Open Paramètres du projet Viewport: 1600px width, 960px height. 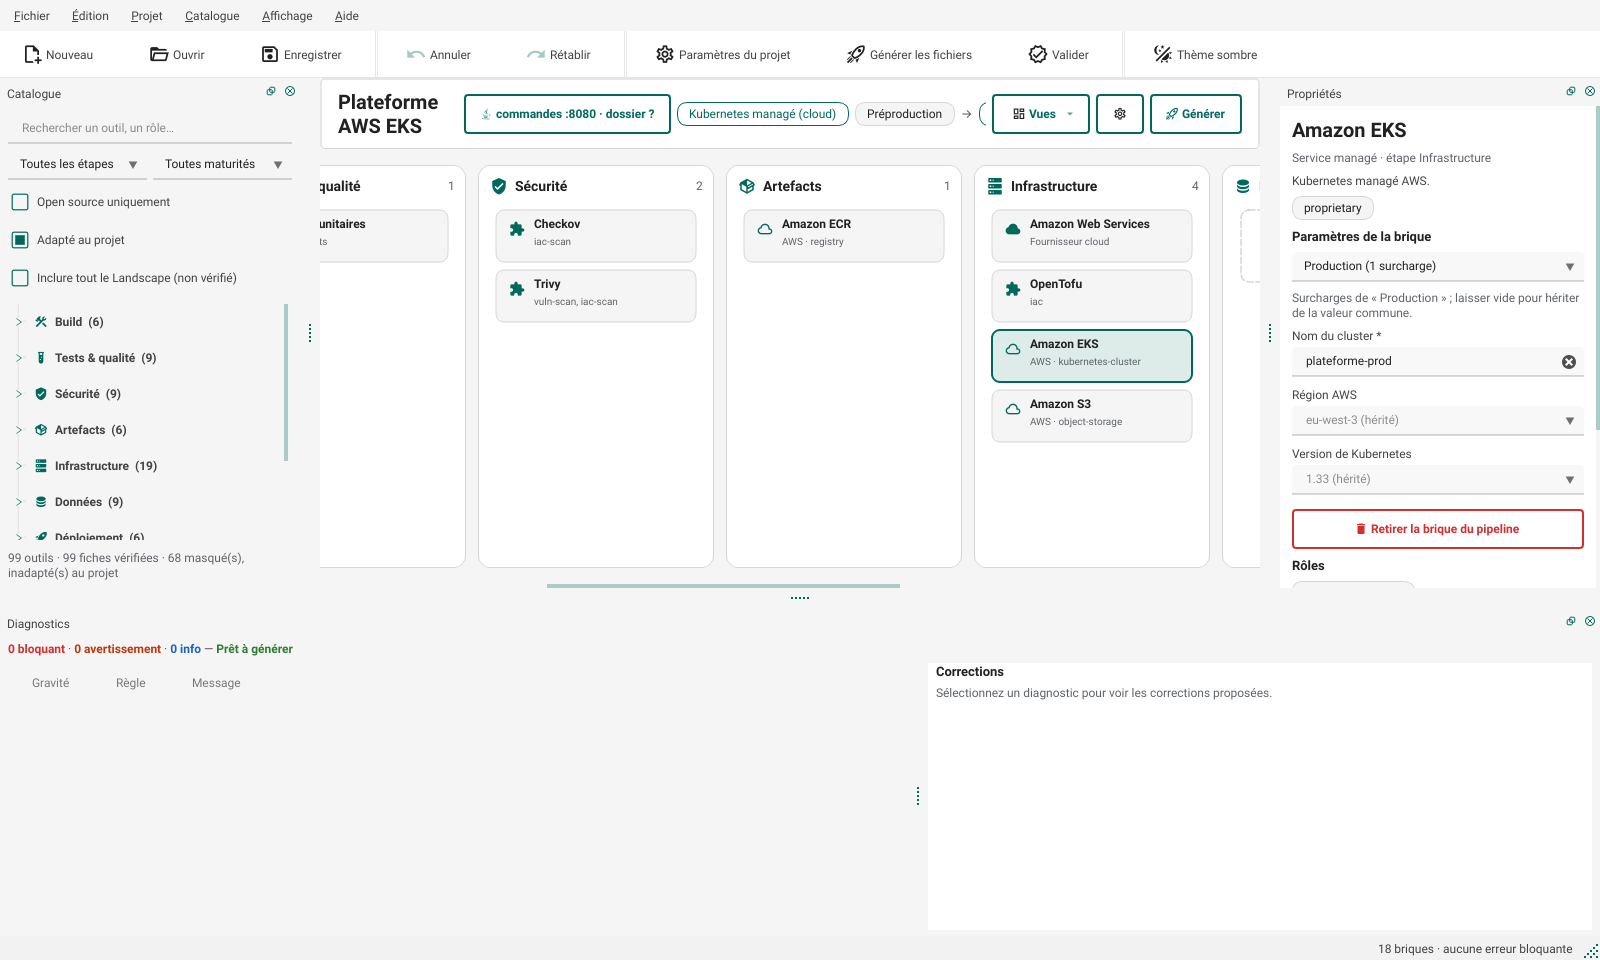tap(723, 55)
